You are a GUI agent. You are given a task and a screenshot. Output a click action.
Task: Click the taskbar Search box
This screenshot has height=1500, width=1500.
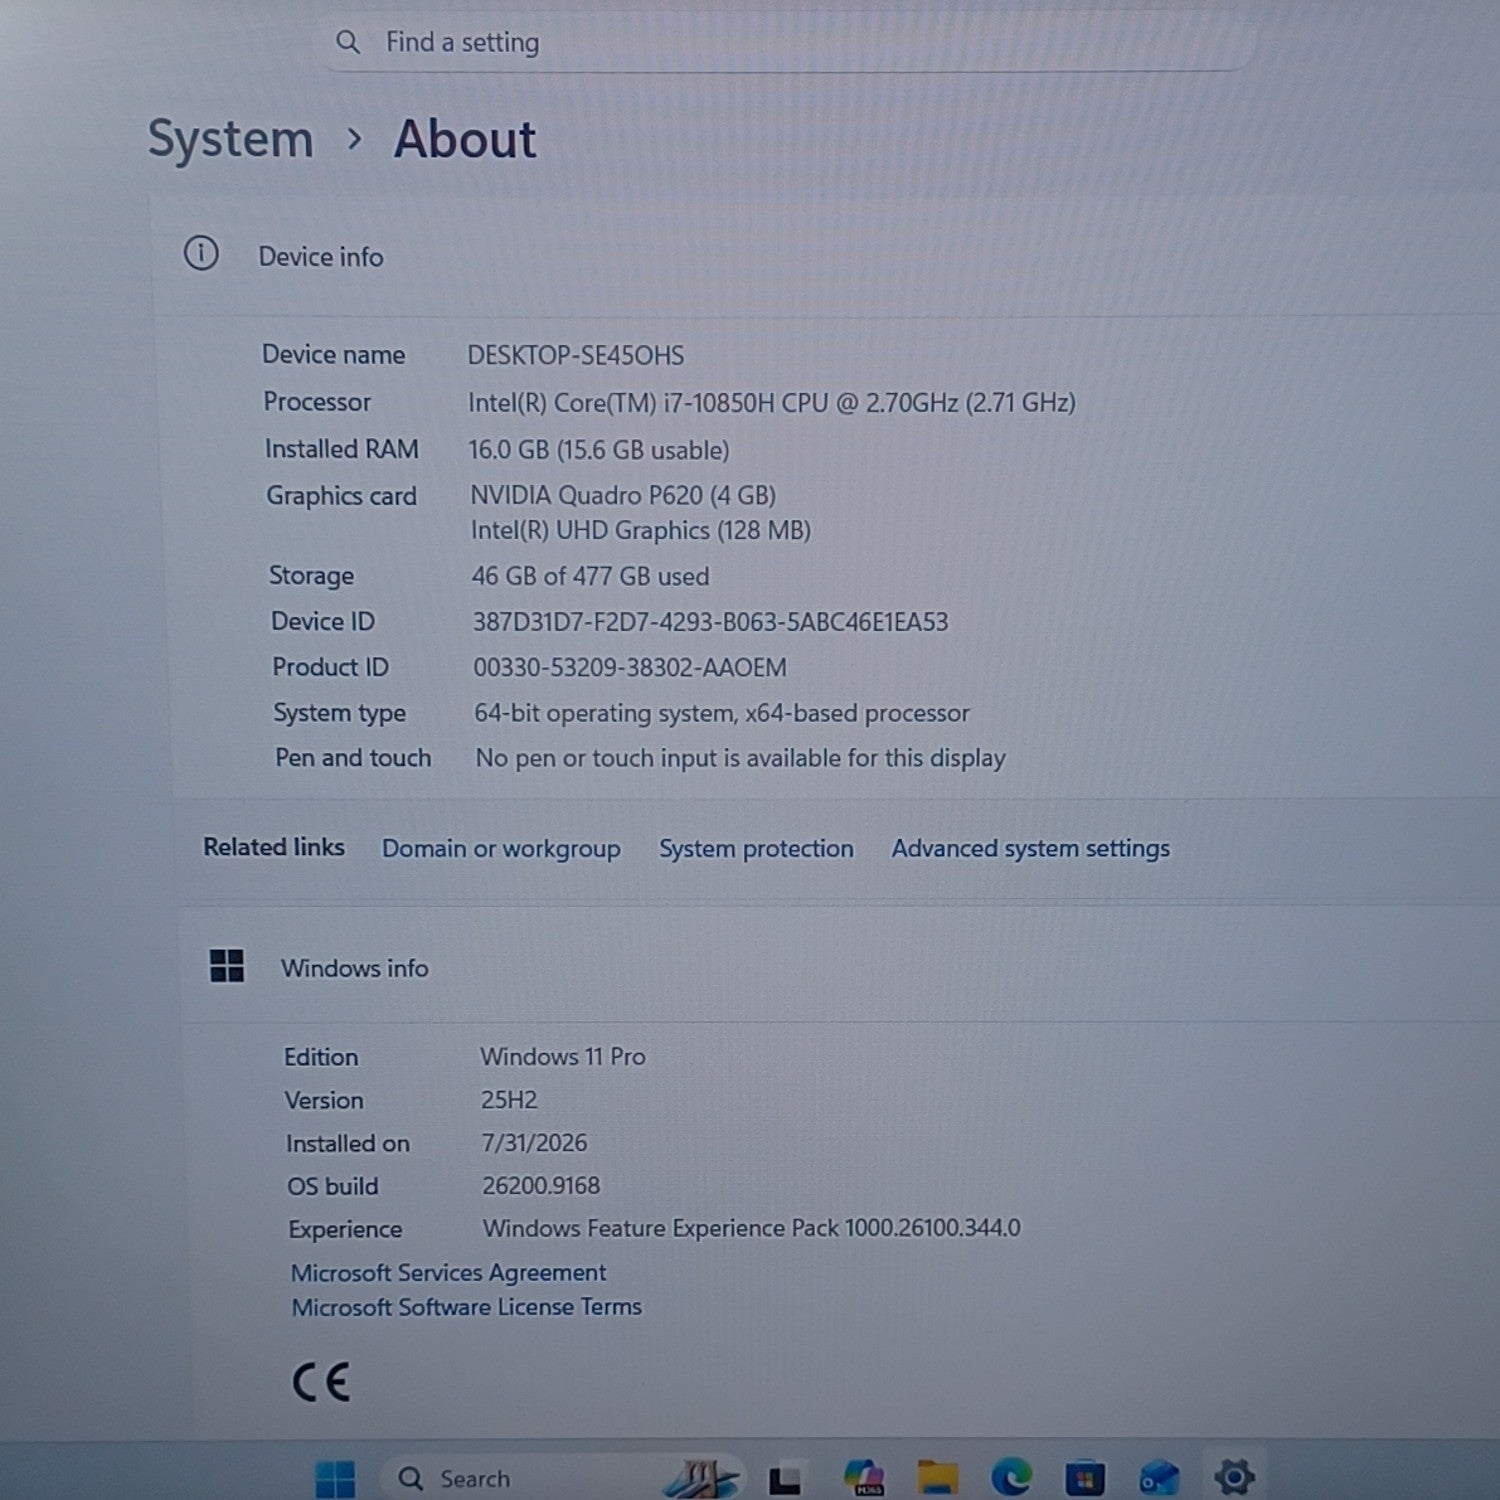coord(563,1478)
